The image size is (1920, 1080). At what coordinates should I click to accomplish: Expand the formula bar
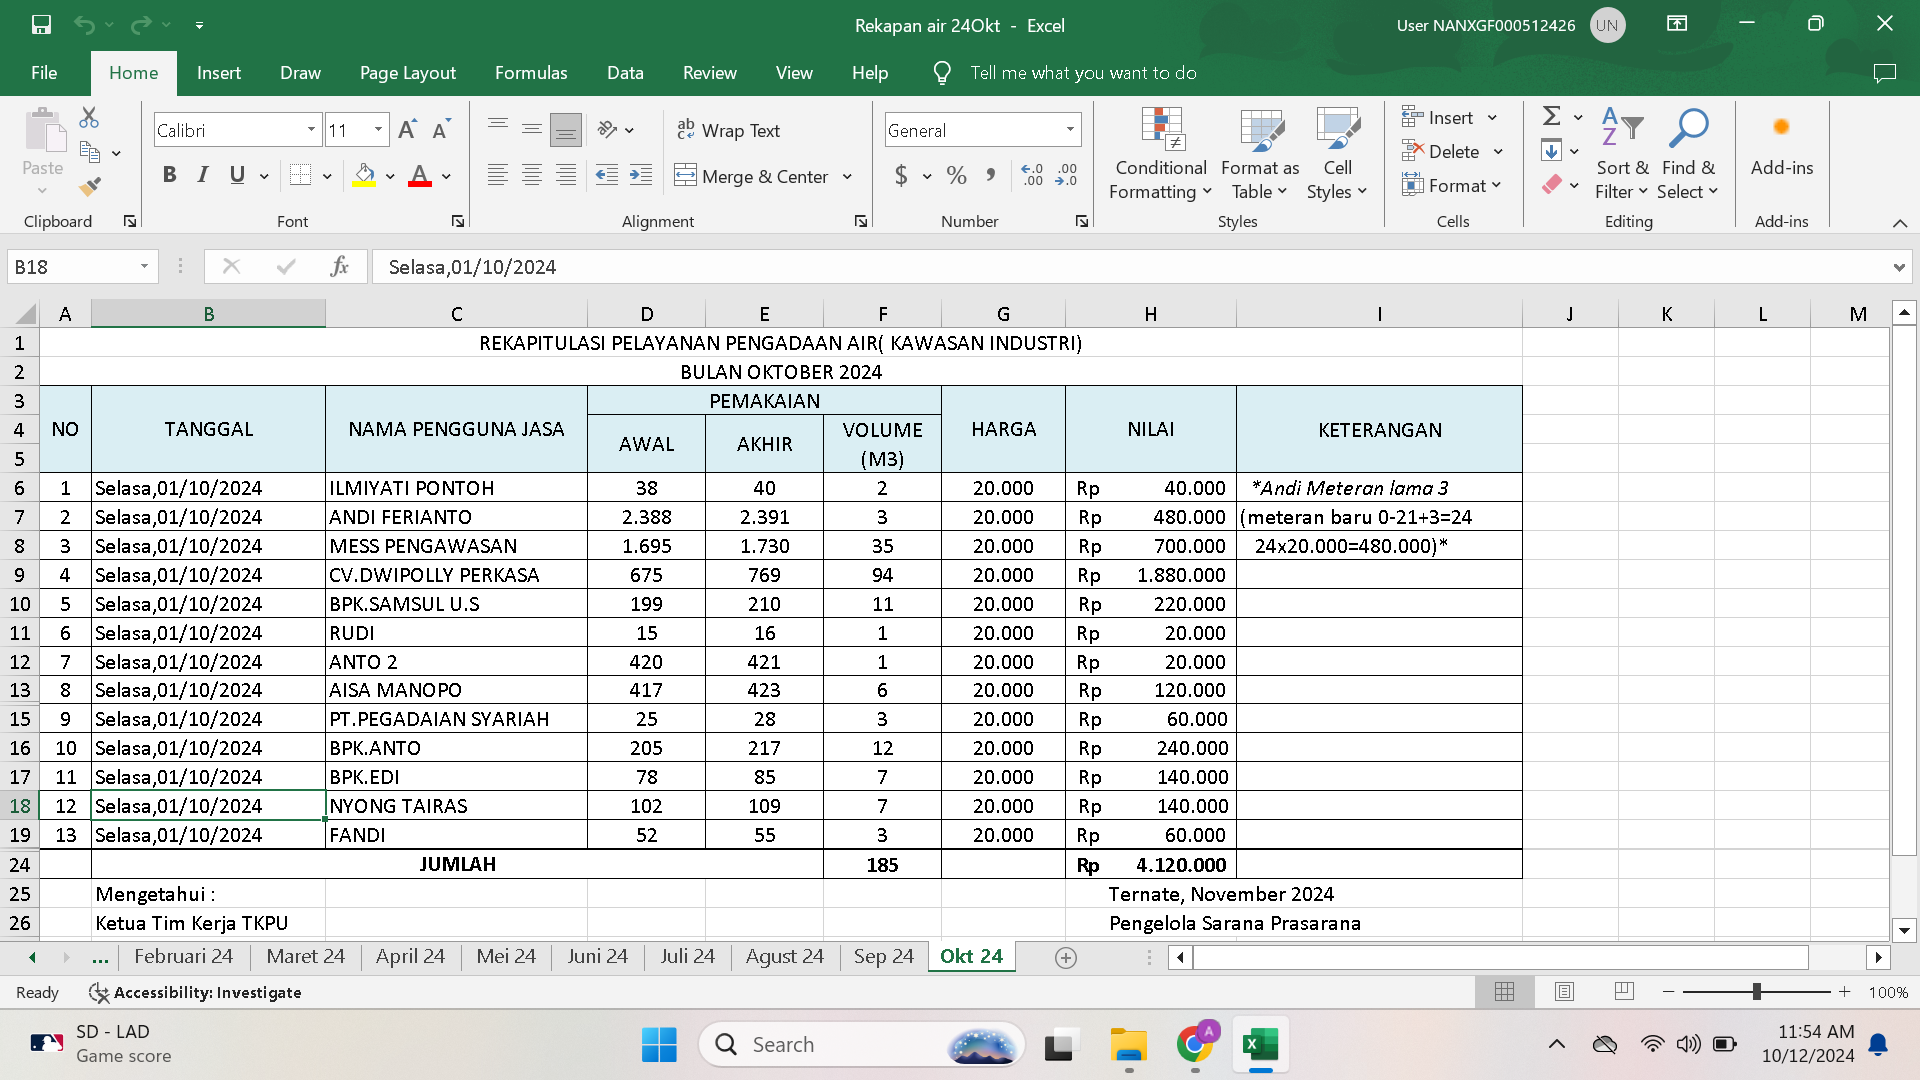click(x=1898, y=267)
